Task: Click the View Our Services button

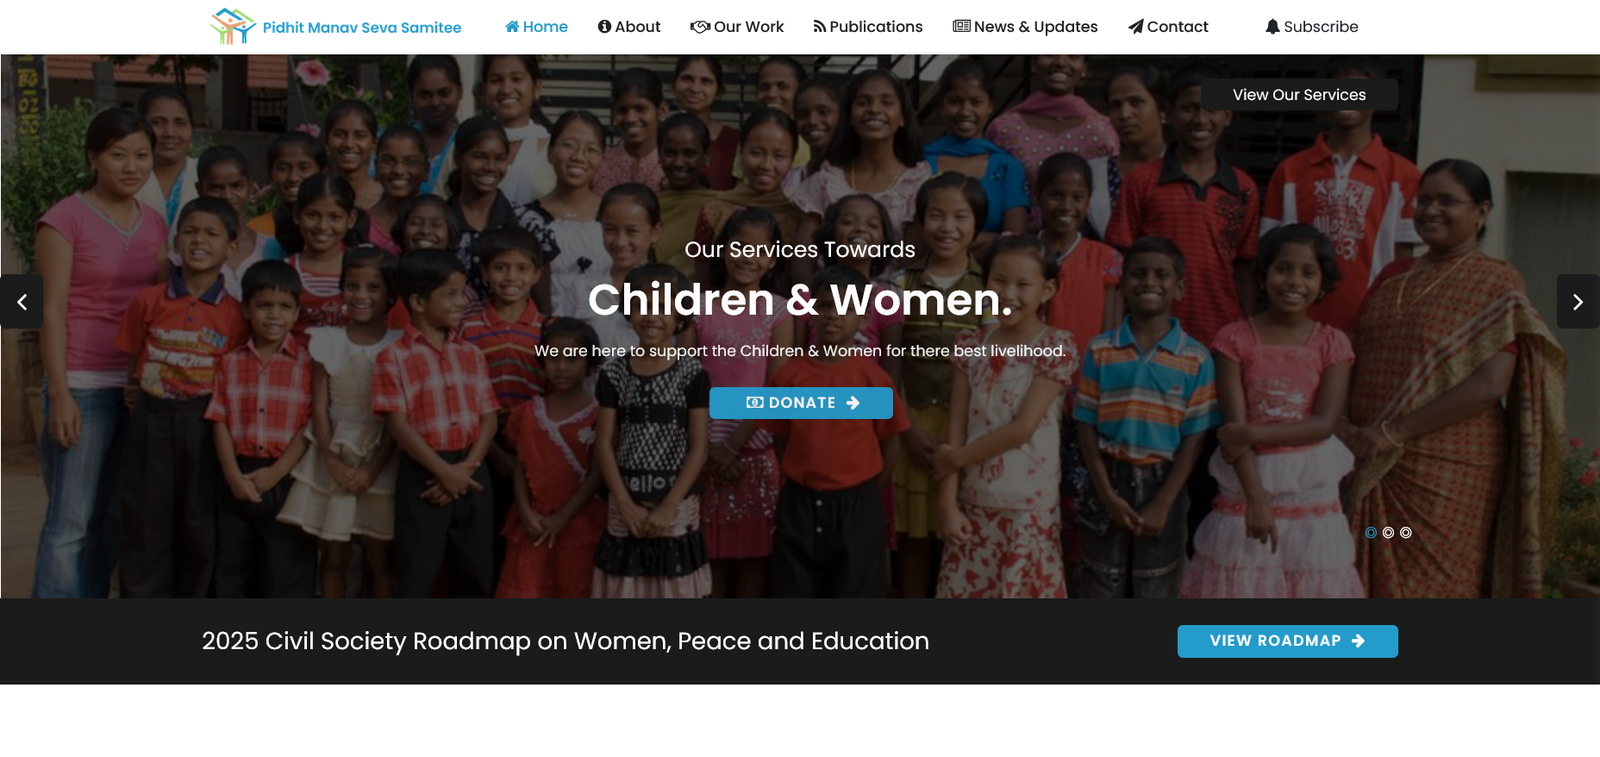Action: pyautogui.click(x=1299, y=95)
